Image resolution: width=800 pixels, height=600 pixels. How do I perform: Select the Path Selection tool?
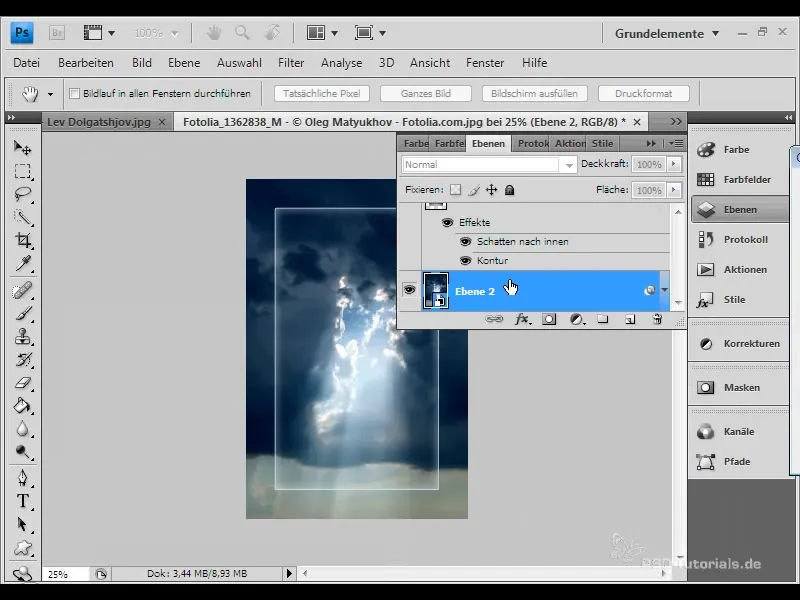(x=22, y=524)
